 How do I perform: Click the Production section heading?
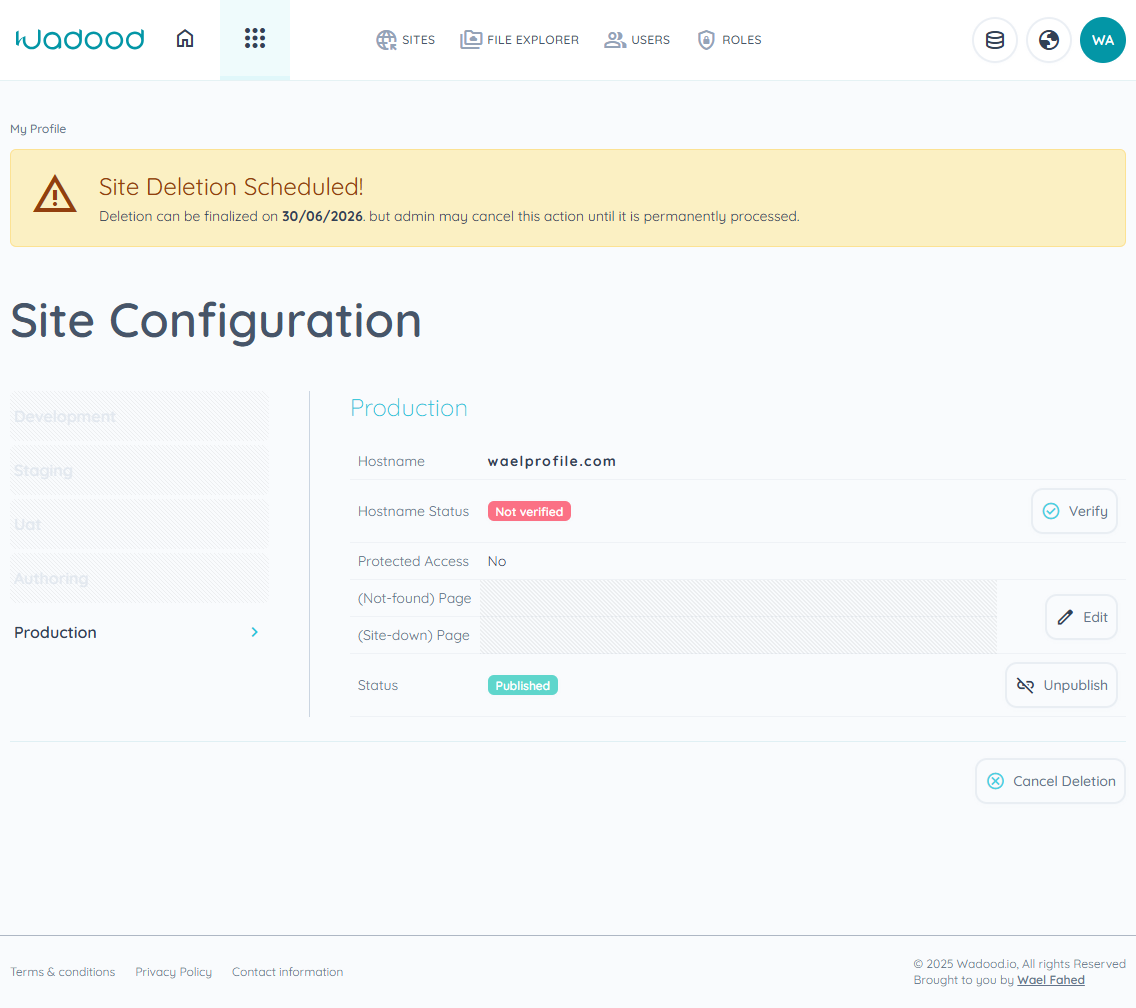[x=409, y=408]
